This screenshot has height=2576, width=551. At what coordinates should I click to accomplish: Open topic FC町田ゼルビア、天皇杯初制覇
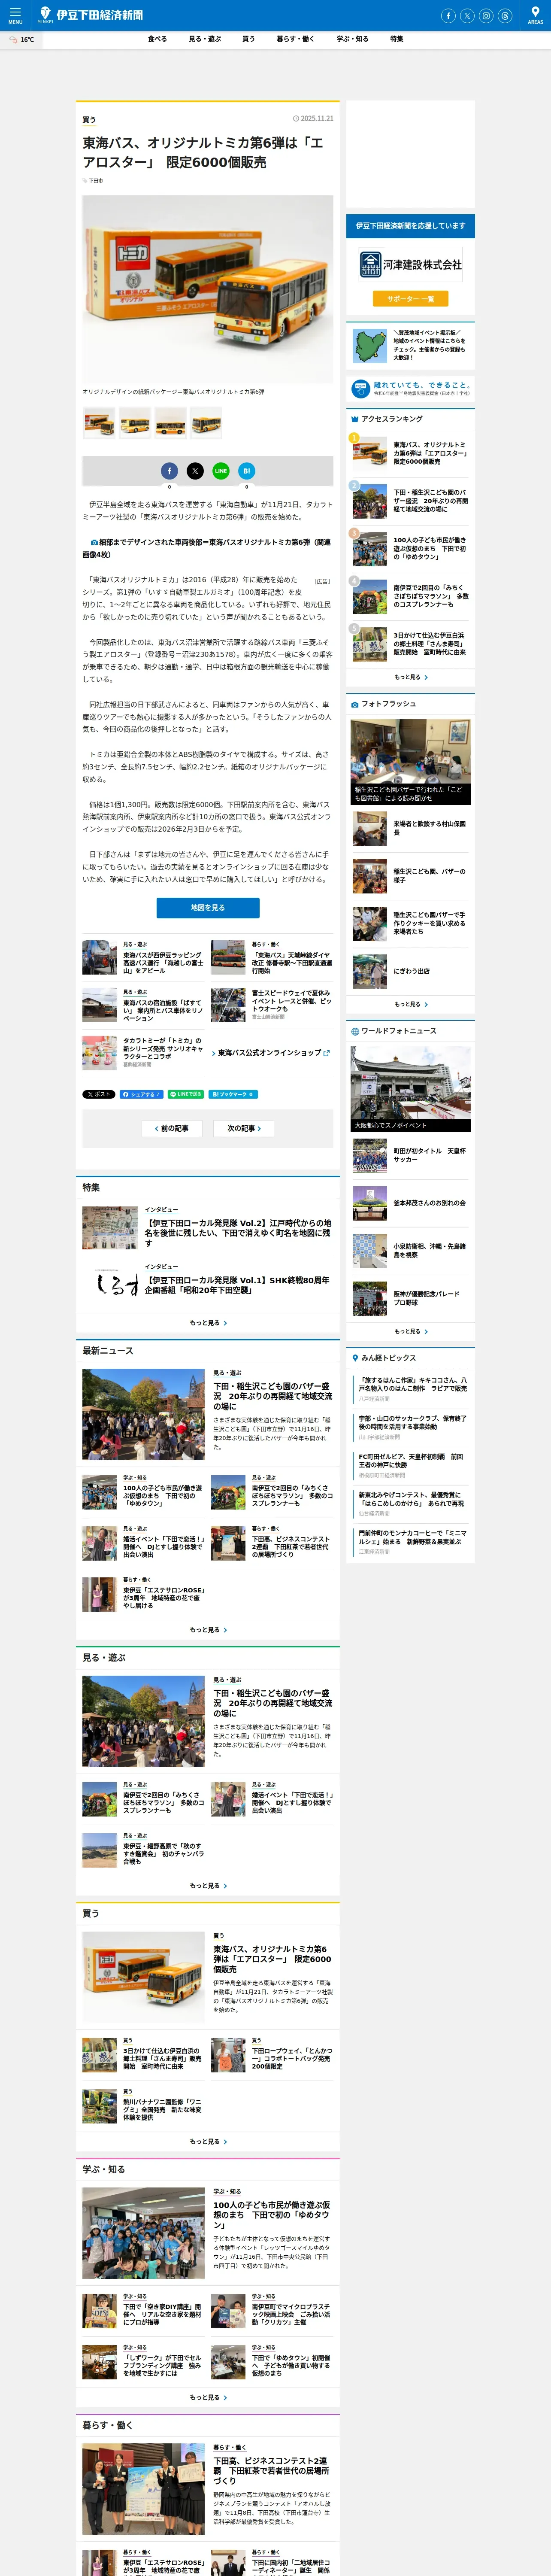click(411, 1460)
